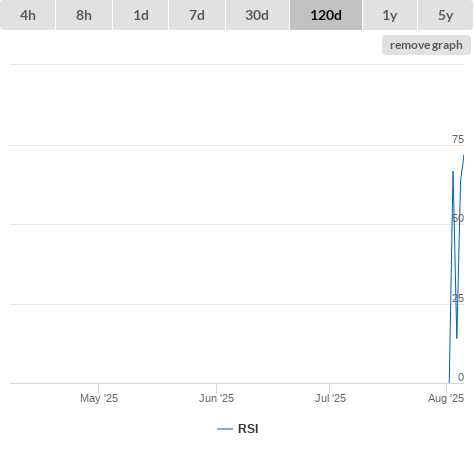Click the 0 y-axis value label
This screenshot has width=474, height=455.
point(461,377)
